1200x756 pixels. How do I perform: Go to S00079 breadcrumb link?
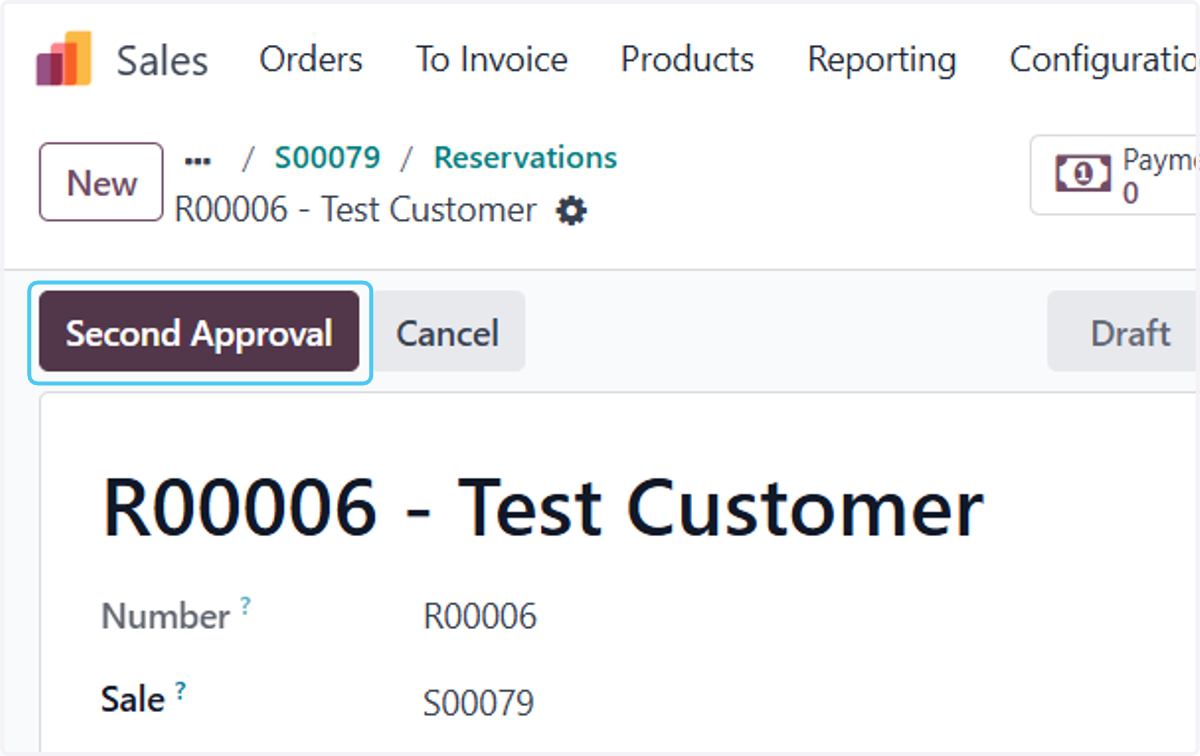[328, 158]
